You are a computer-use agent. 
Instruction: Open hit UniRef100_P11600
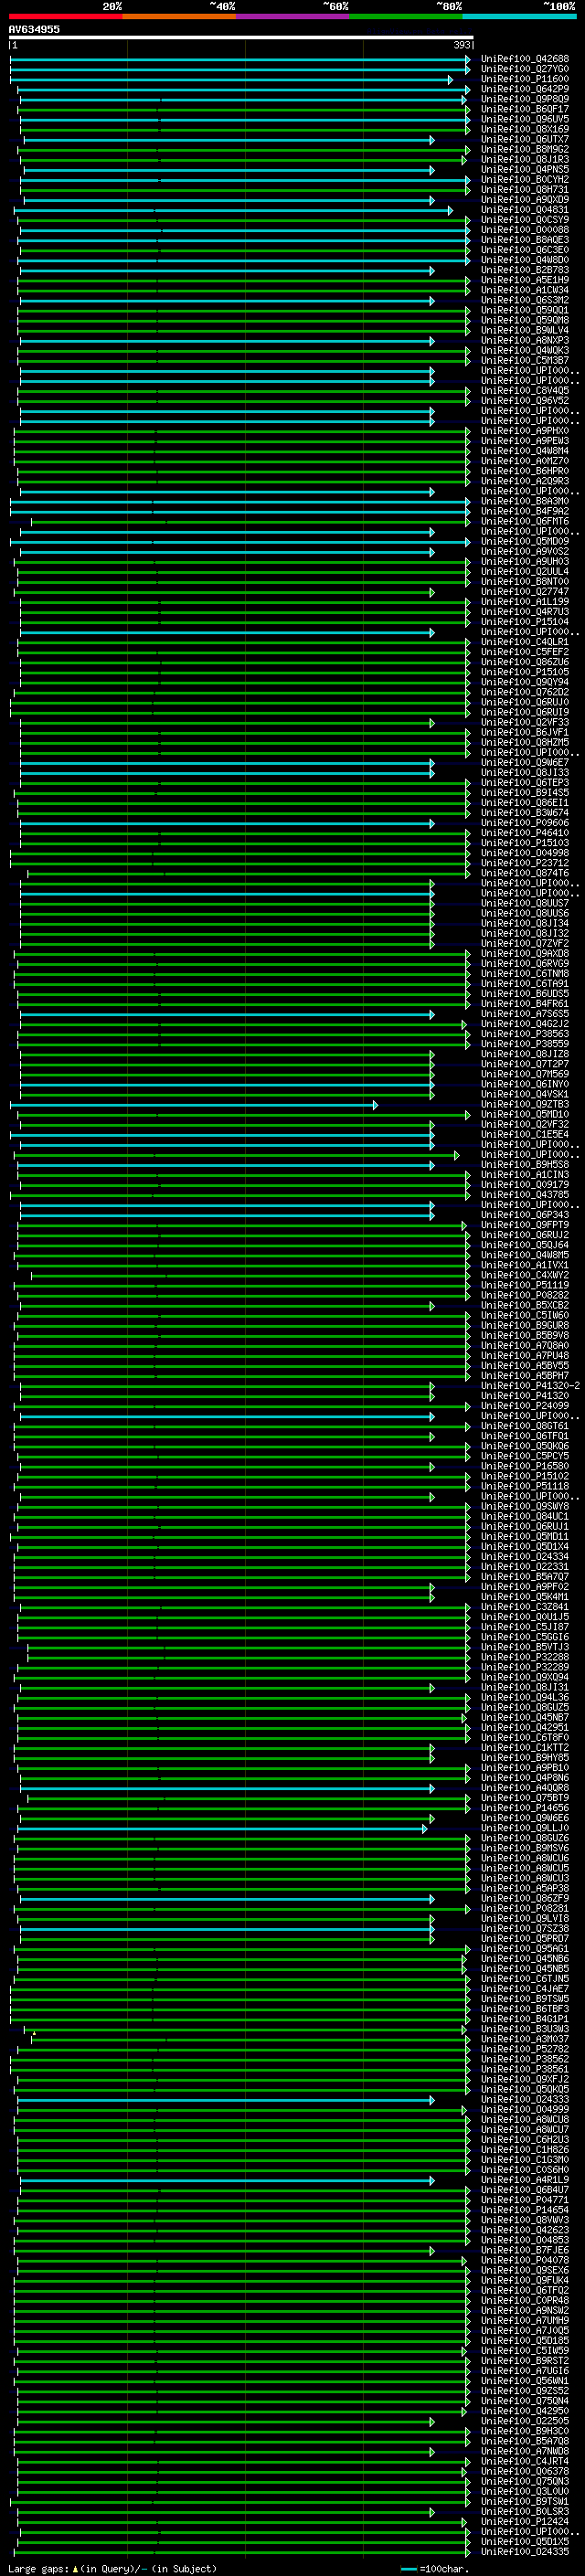tap(525, 79)
